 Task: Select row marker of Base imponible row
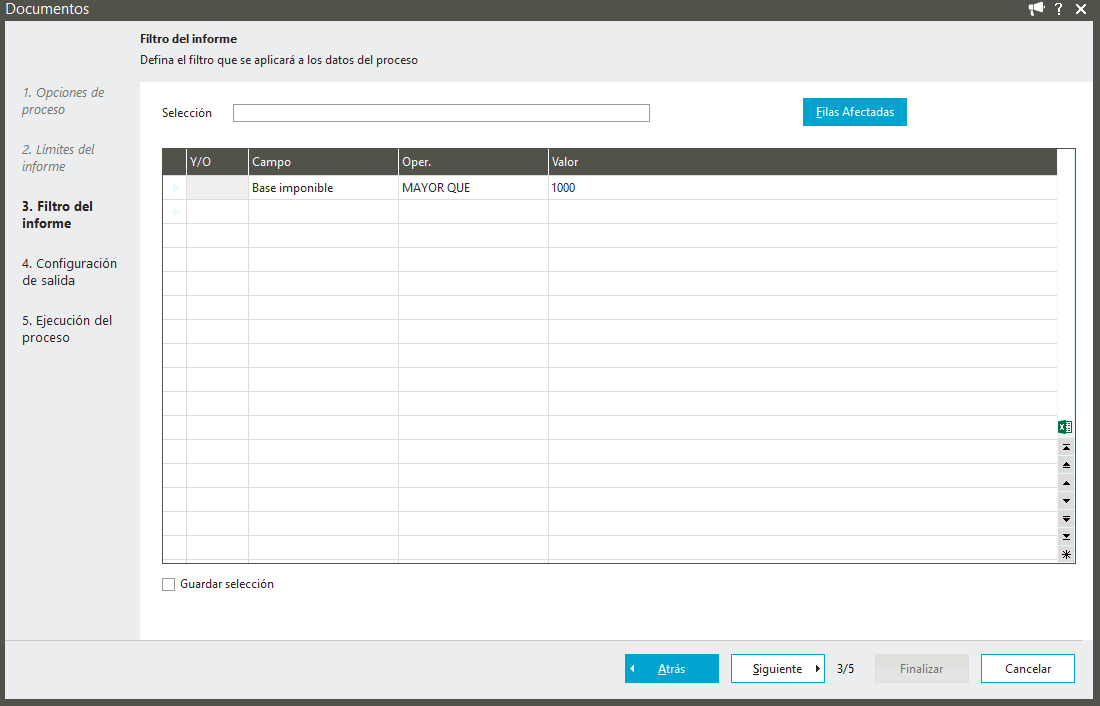[x=175, y=187]
